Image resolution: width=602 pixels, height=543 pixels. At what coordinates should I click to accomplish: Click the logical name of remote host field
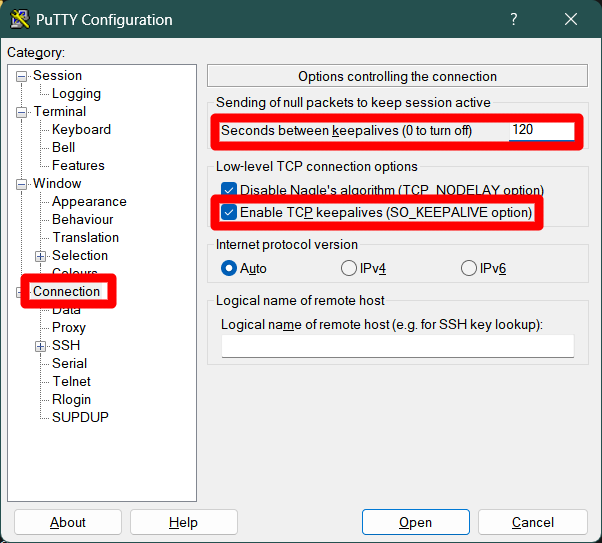(x=398, y=346)
